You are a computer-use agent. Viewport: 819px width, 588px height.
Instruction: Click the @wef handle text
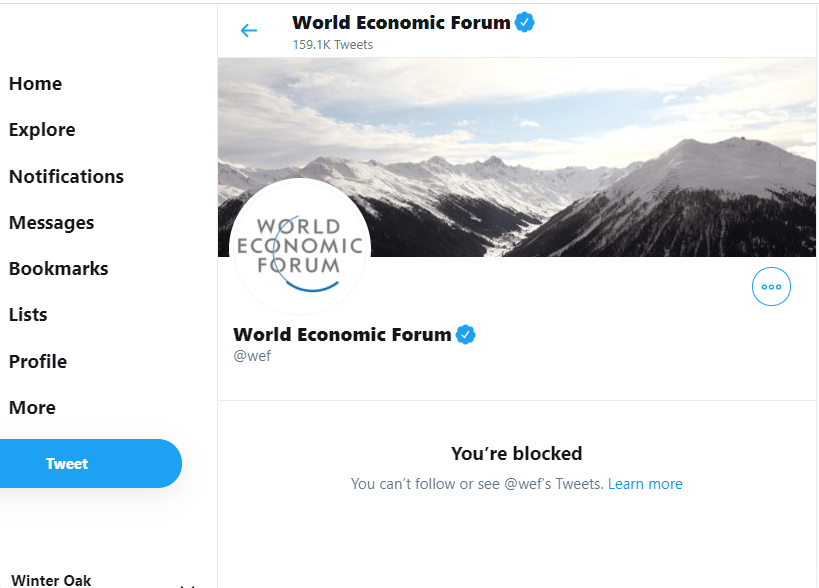point(252,356)
